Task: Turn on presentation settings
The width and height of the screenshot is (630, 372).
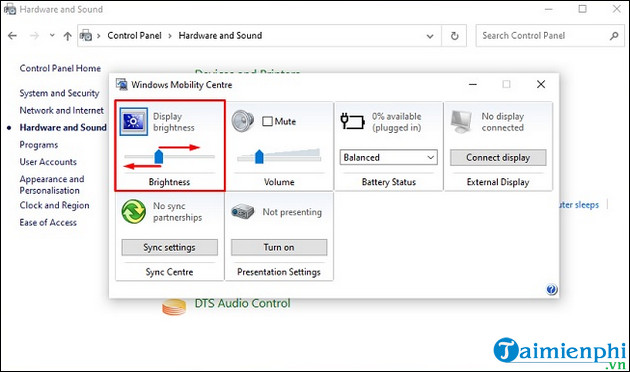Action: point(279,247)
